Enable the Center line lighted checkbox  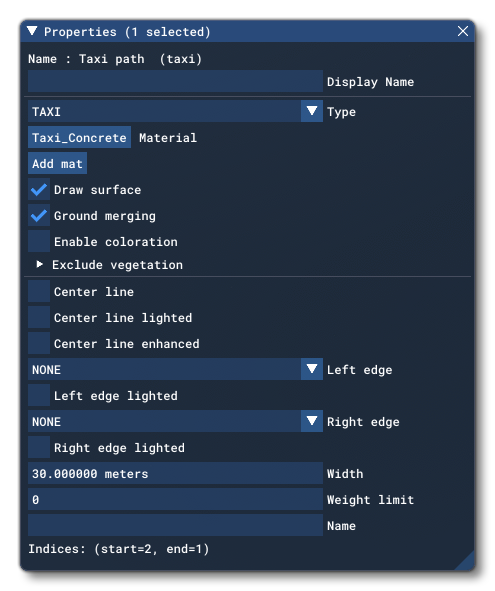[39, 317]
